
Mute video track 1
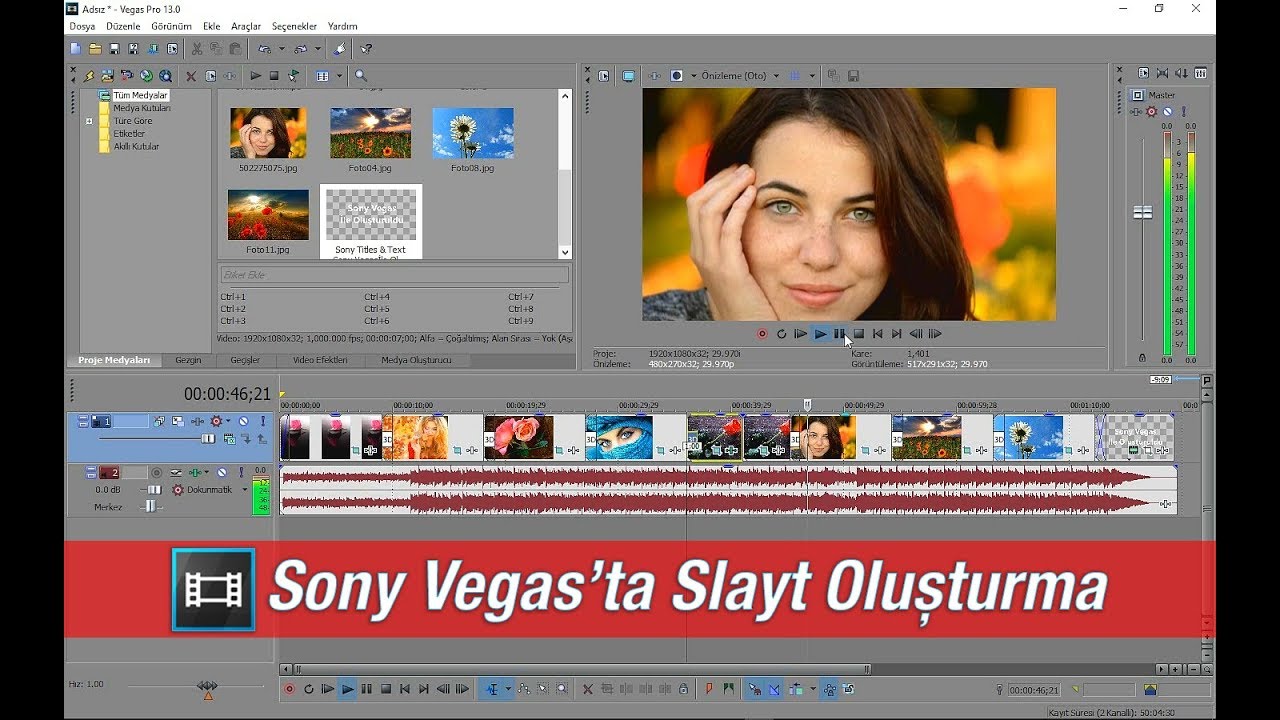[243, 421]
